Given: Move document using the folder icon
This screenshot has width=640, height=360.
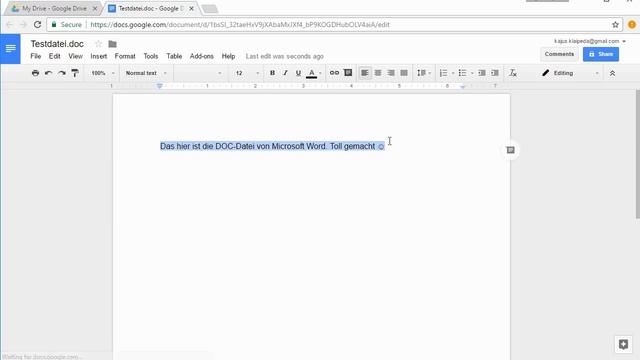Looking at the screenshot, I should click(113, 44).
